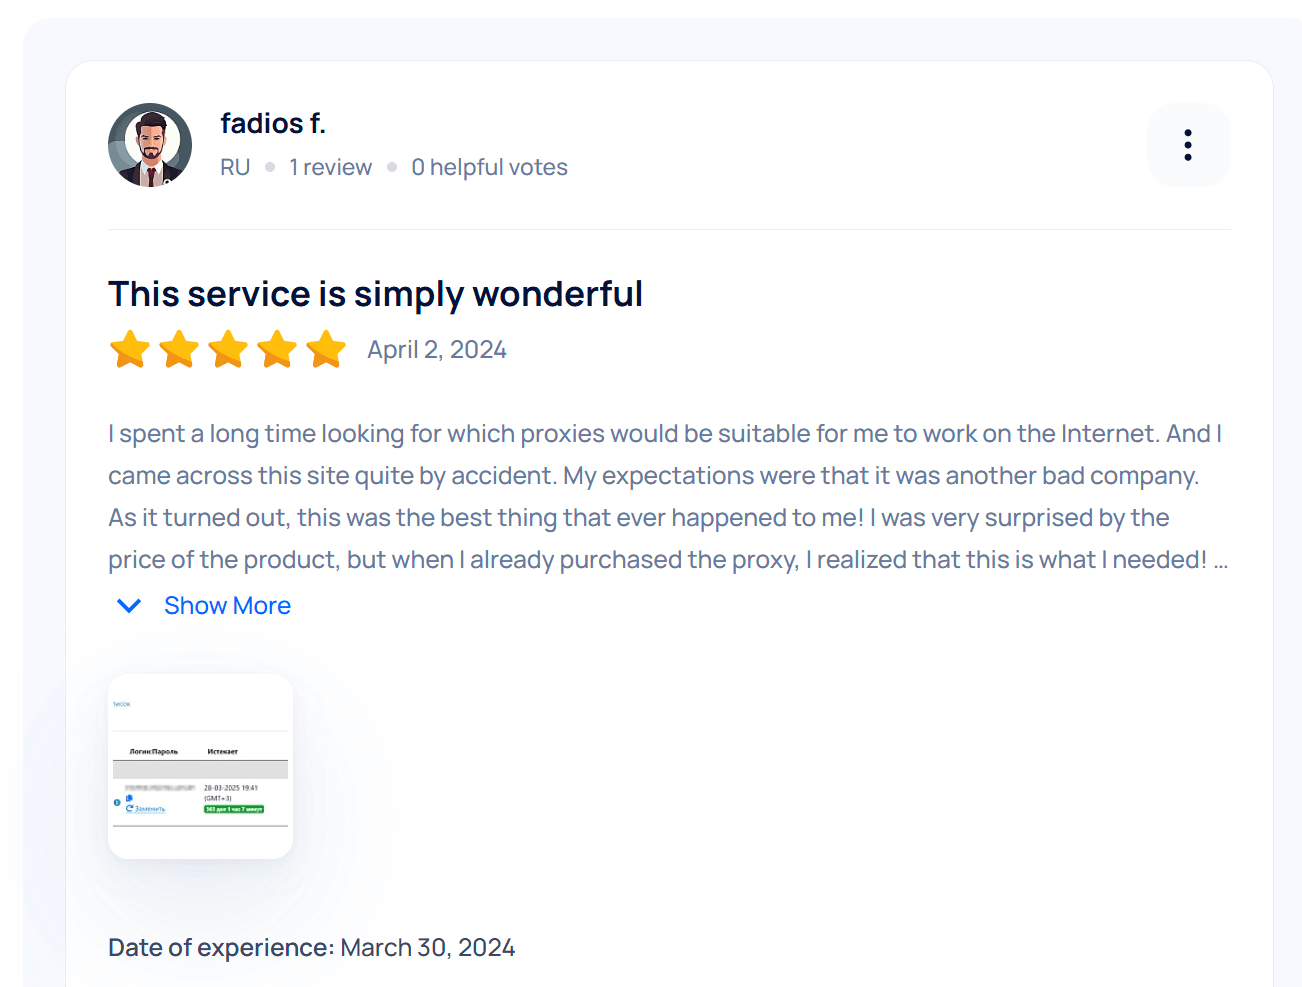The height and width of the screenshot is (987, 1302).
Task: Click the fifth rating star
Action: [x=326, y=350]
